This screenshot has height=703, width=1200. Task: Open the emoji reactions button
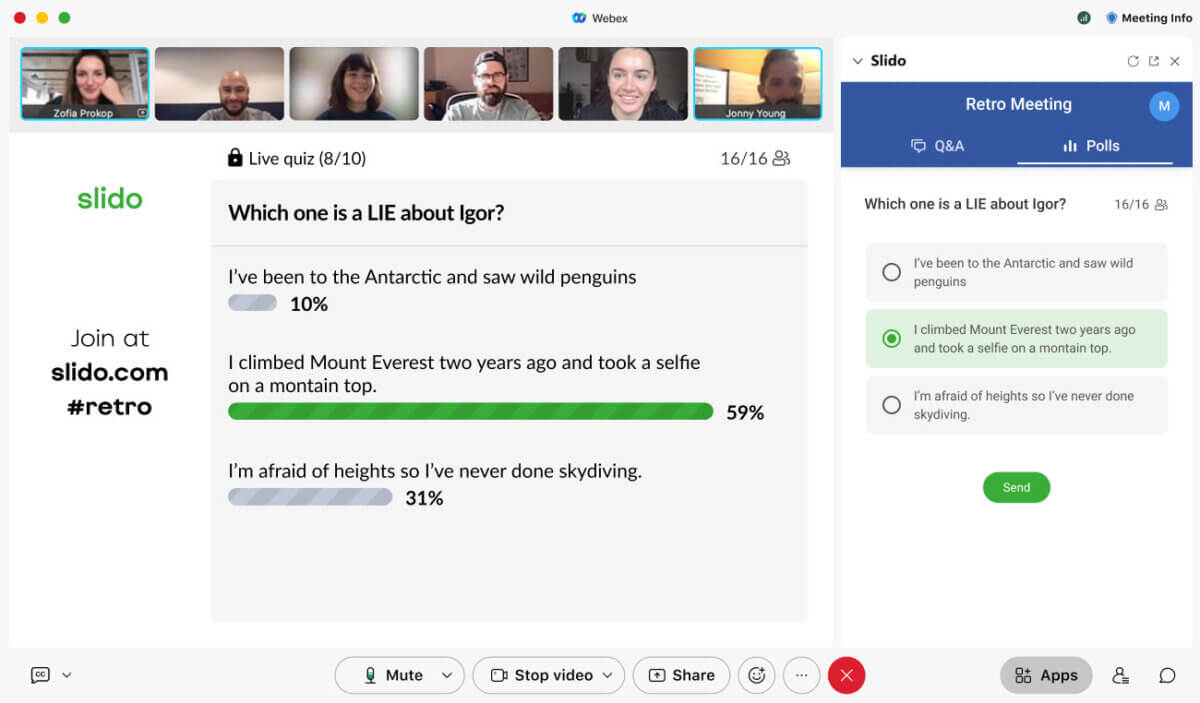756,675
